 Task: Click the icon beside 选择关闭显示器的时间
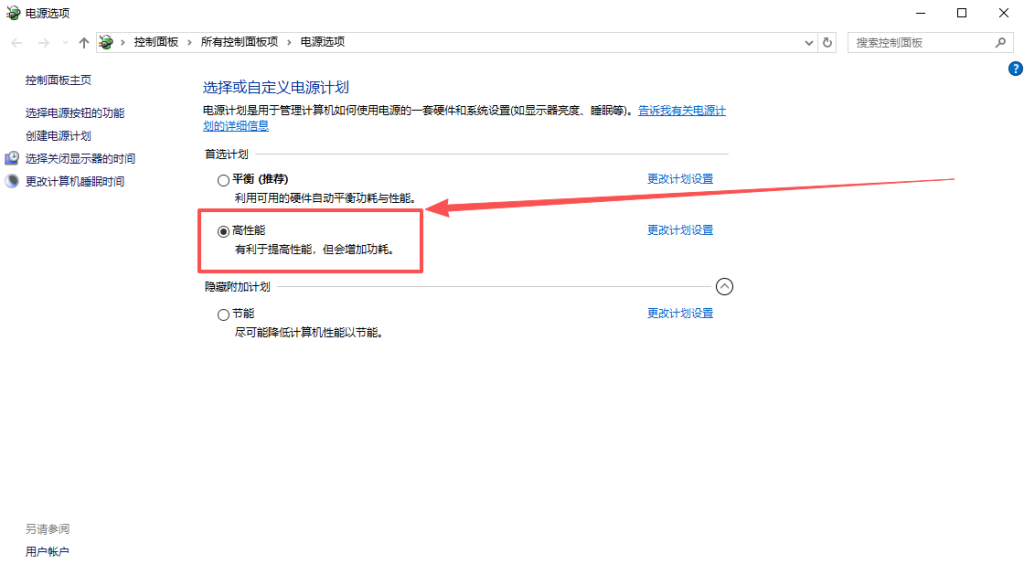click(x=12, y=159)
